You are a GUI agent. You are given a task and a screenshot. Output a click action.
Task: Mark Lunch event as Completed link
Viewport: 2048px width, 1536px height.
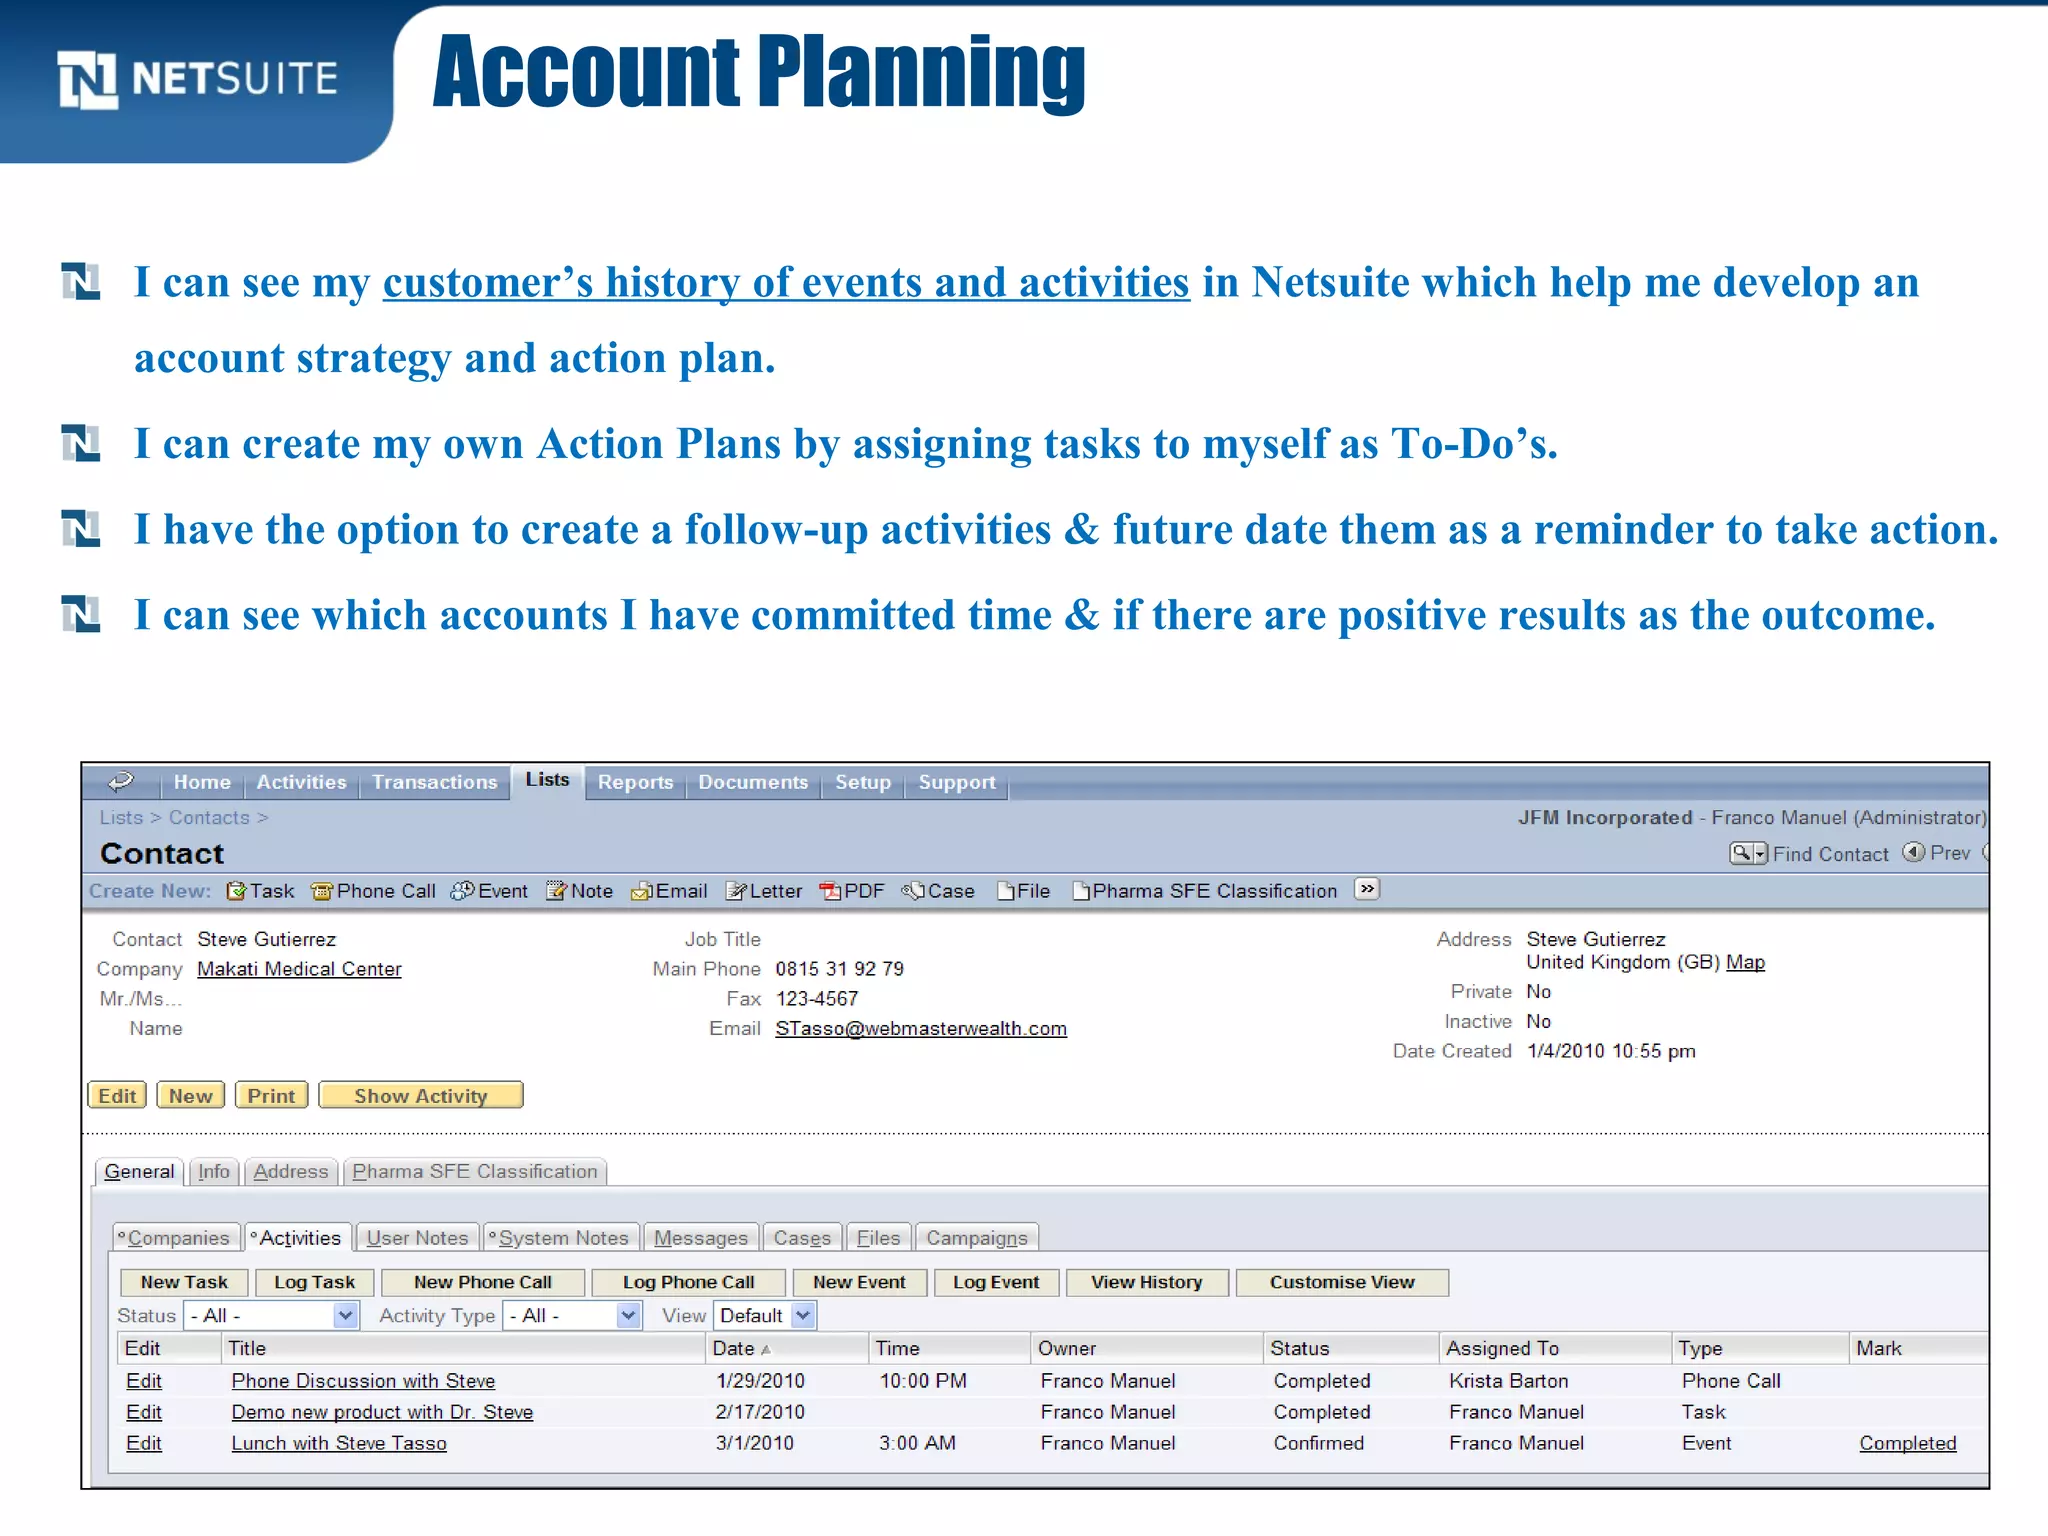tap(1907, 1443)
